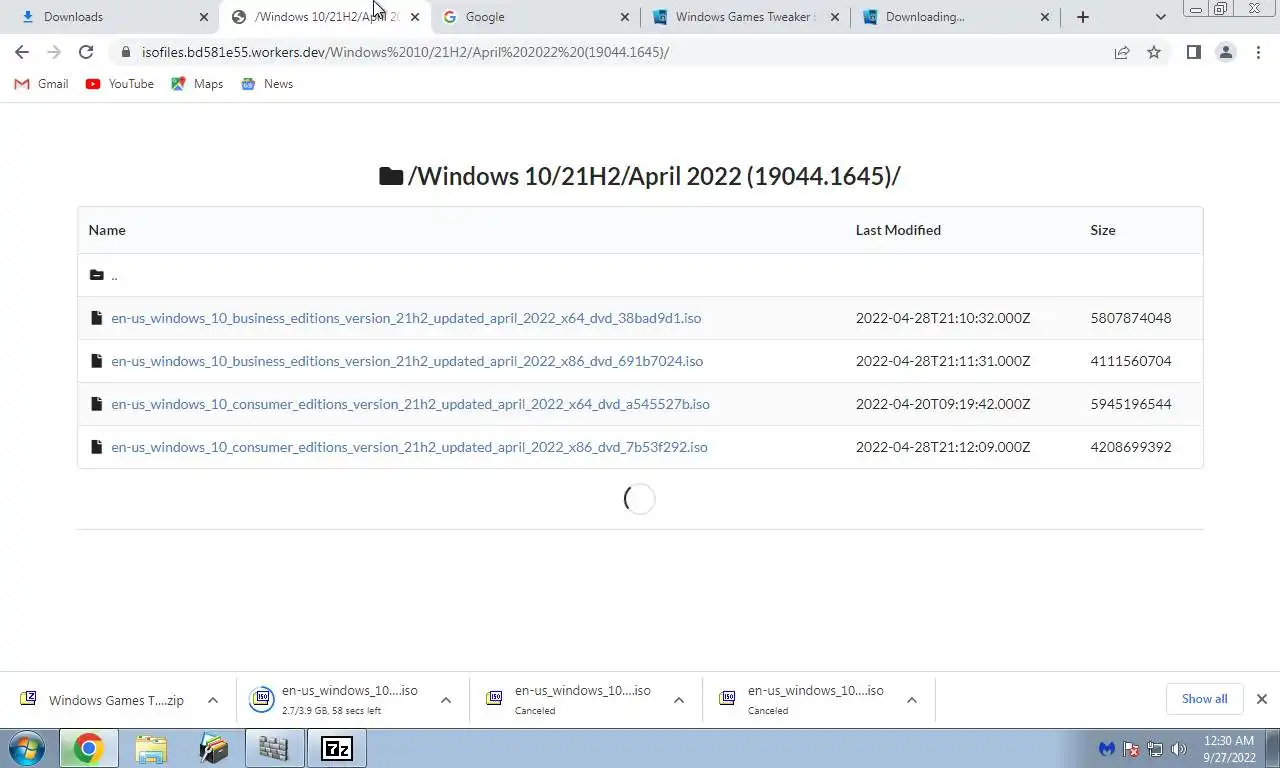This screenshot has height=768, width=1280.
Task: Open the Gmail bookmark
Action: (x=41, y=84)
